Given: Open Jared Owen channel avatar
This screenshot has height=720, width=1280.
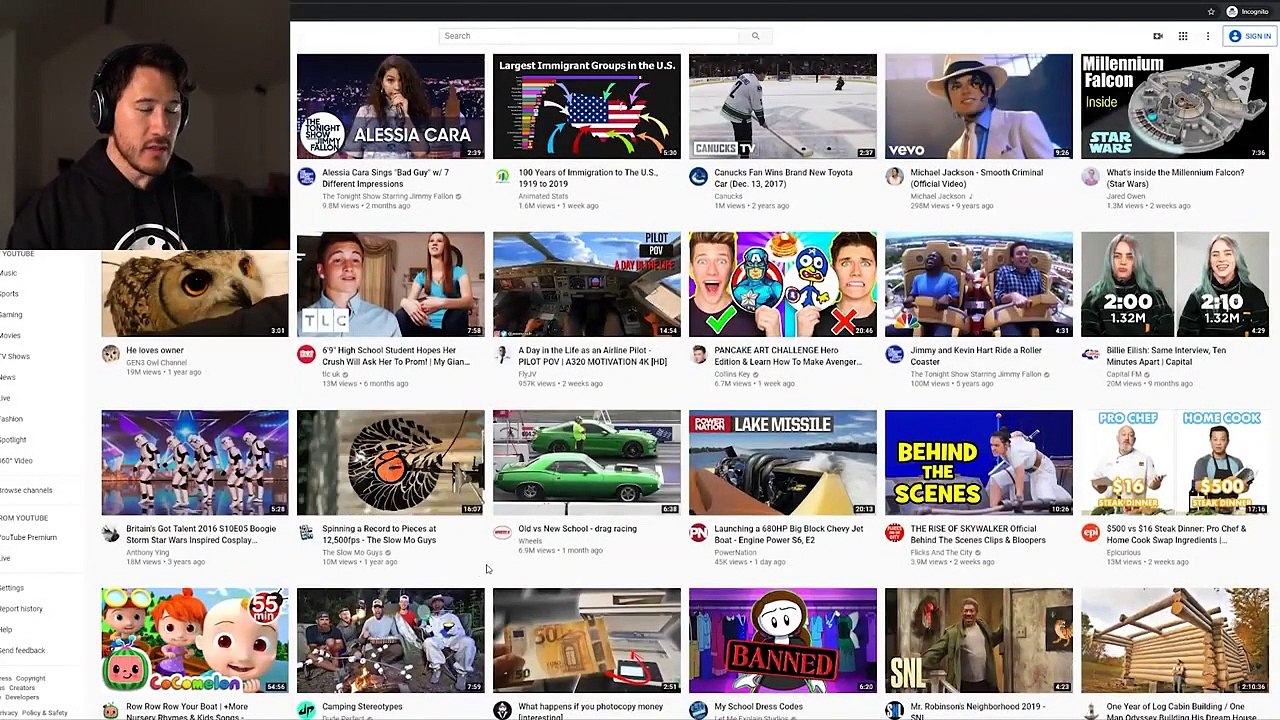Looking at the screenshot, I should point(1090,177).
